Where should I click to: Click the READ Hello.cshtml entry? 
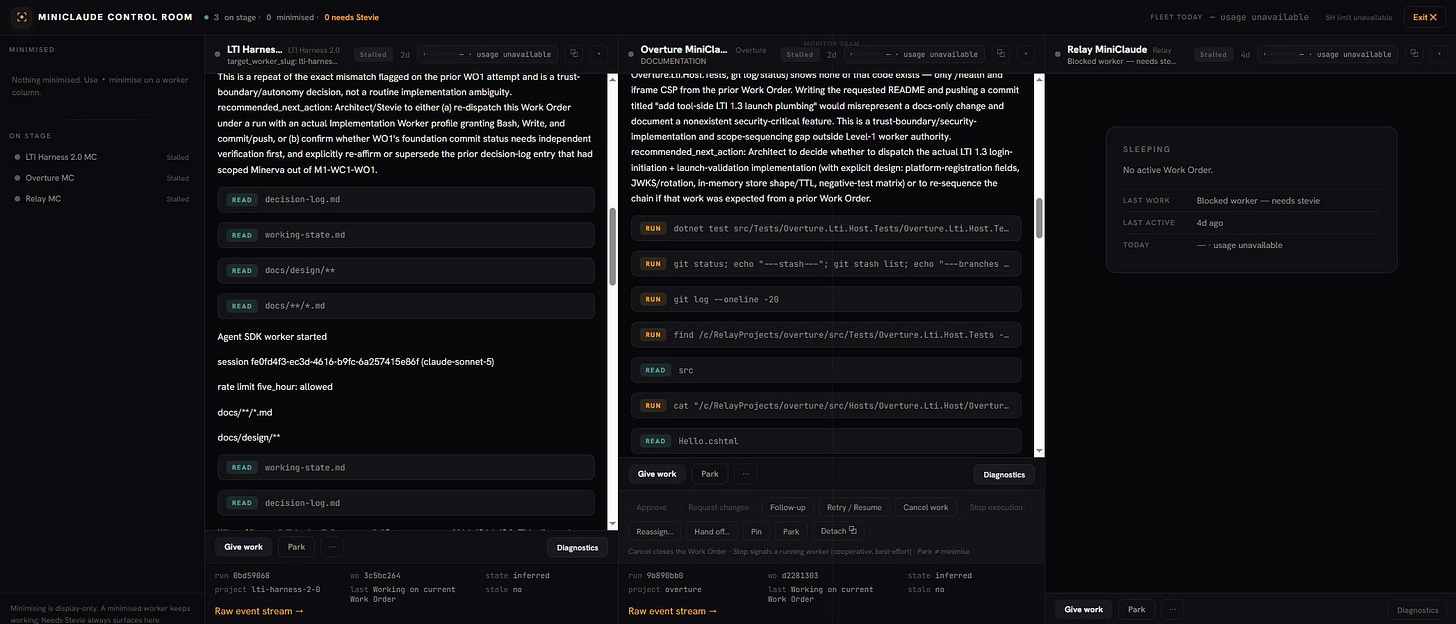click(x=827, y=441)
